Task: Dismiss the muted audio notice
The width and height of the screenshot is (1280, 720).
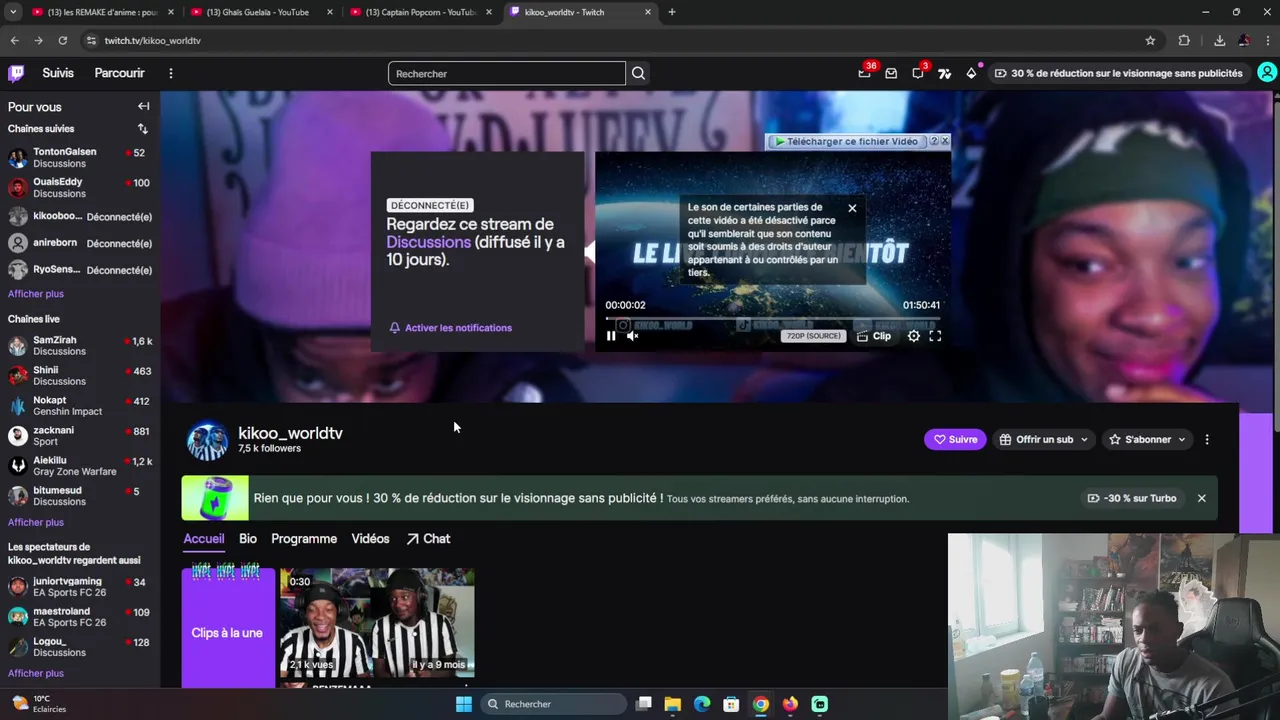Action: click(852, 208)
